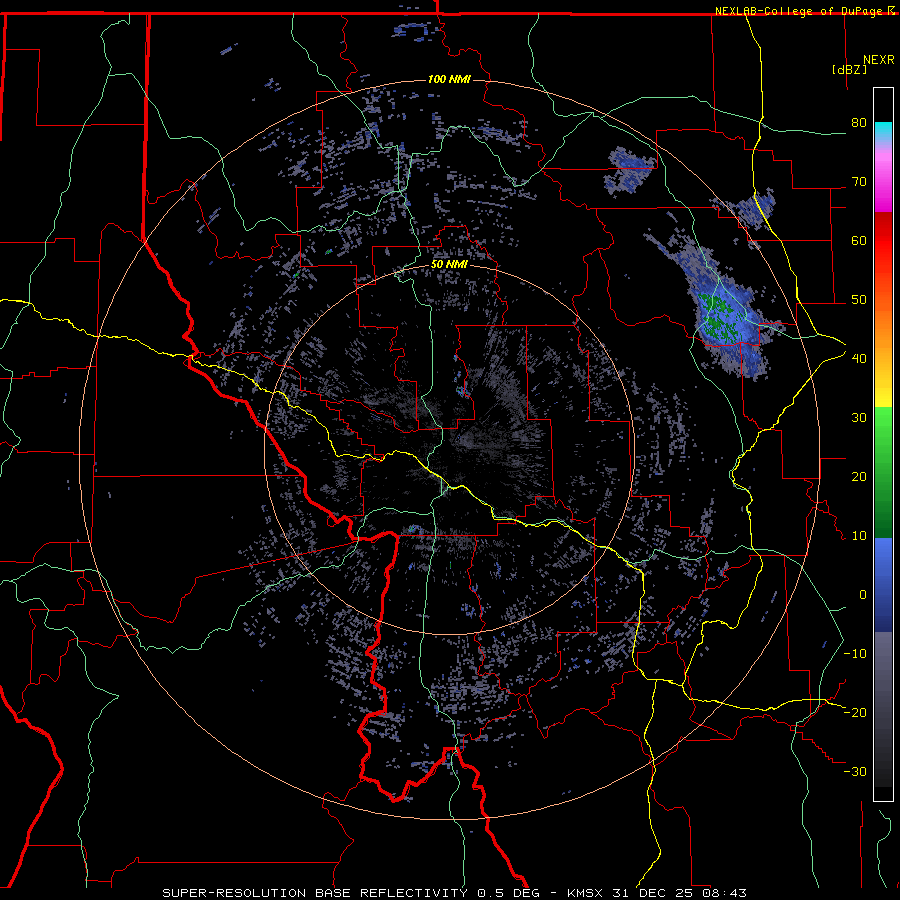
Task: Click the [dBZ] unit label
Action: (849, 69)
